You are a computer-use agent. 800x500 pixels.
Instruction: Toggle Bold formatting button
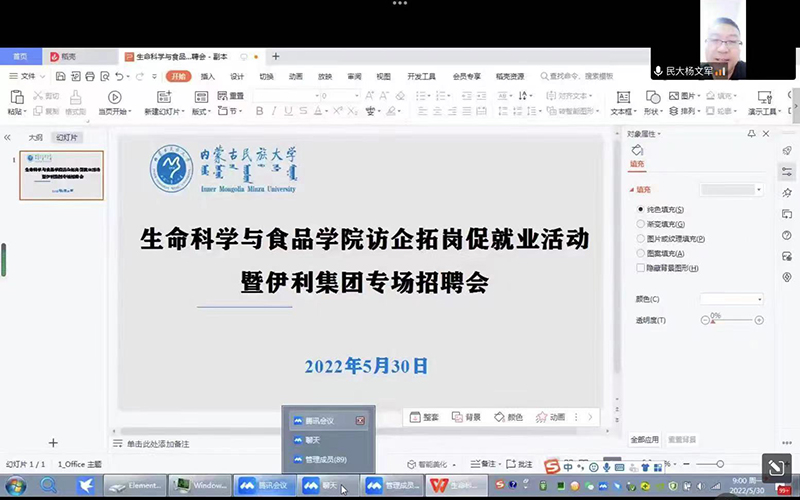coord(260,111)
